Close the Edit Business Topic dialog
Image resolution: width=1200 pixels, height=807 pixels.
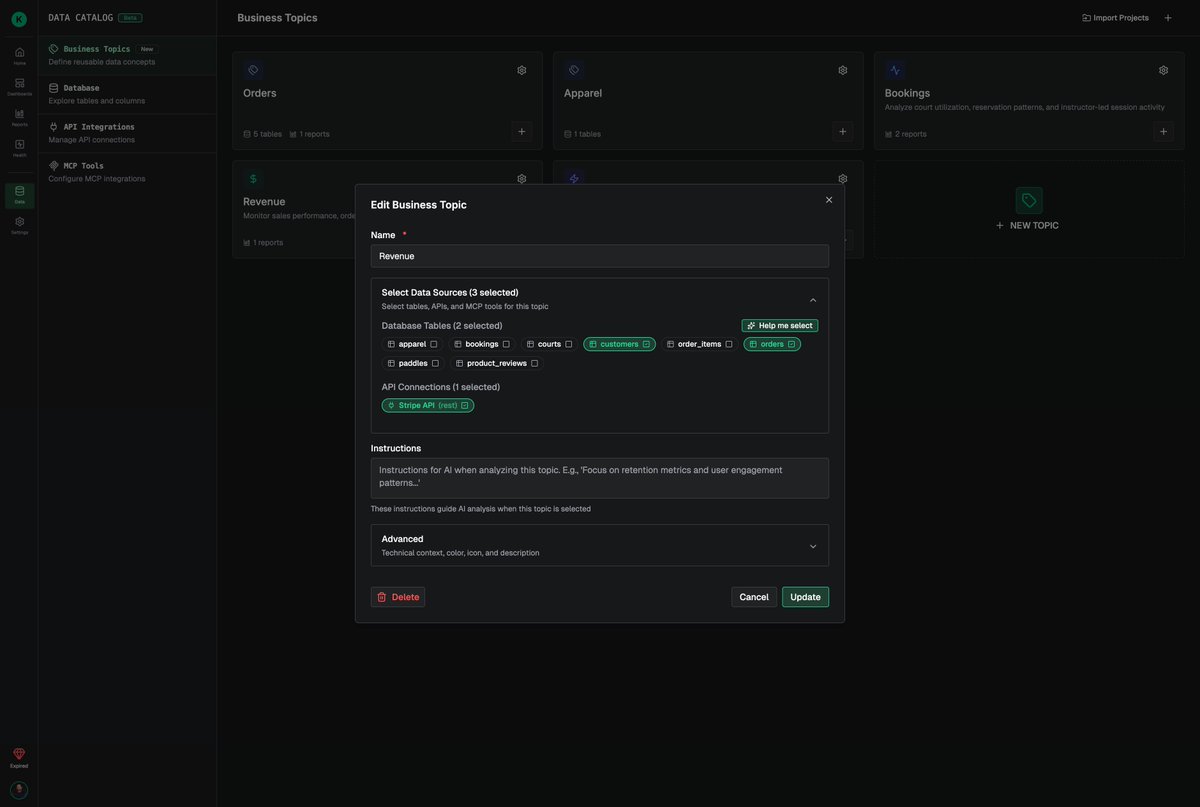tap(829, 200)
